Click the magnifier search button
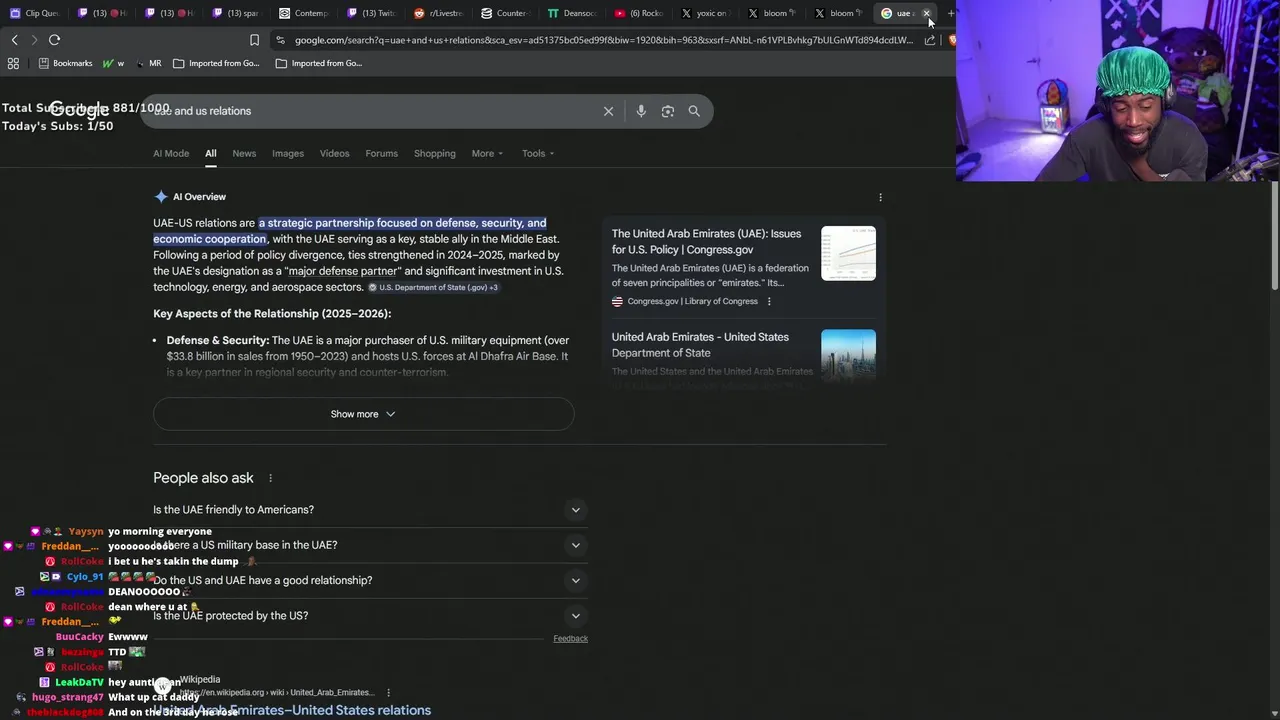The image size is (1280, 720). click(x=694, y=111)
